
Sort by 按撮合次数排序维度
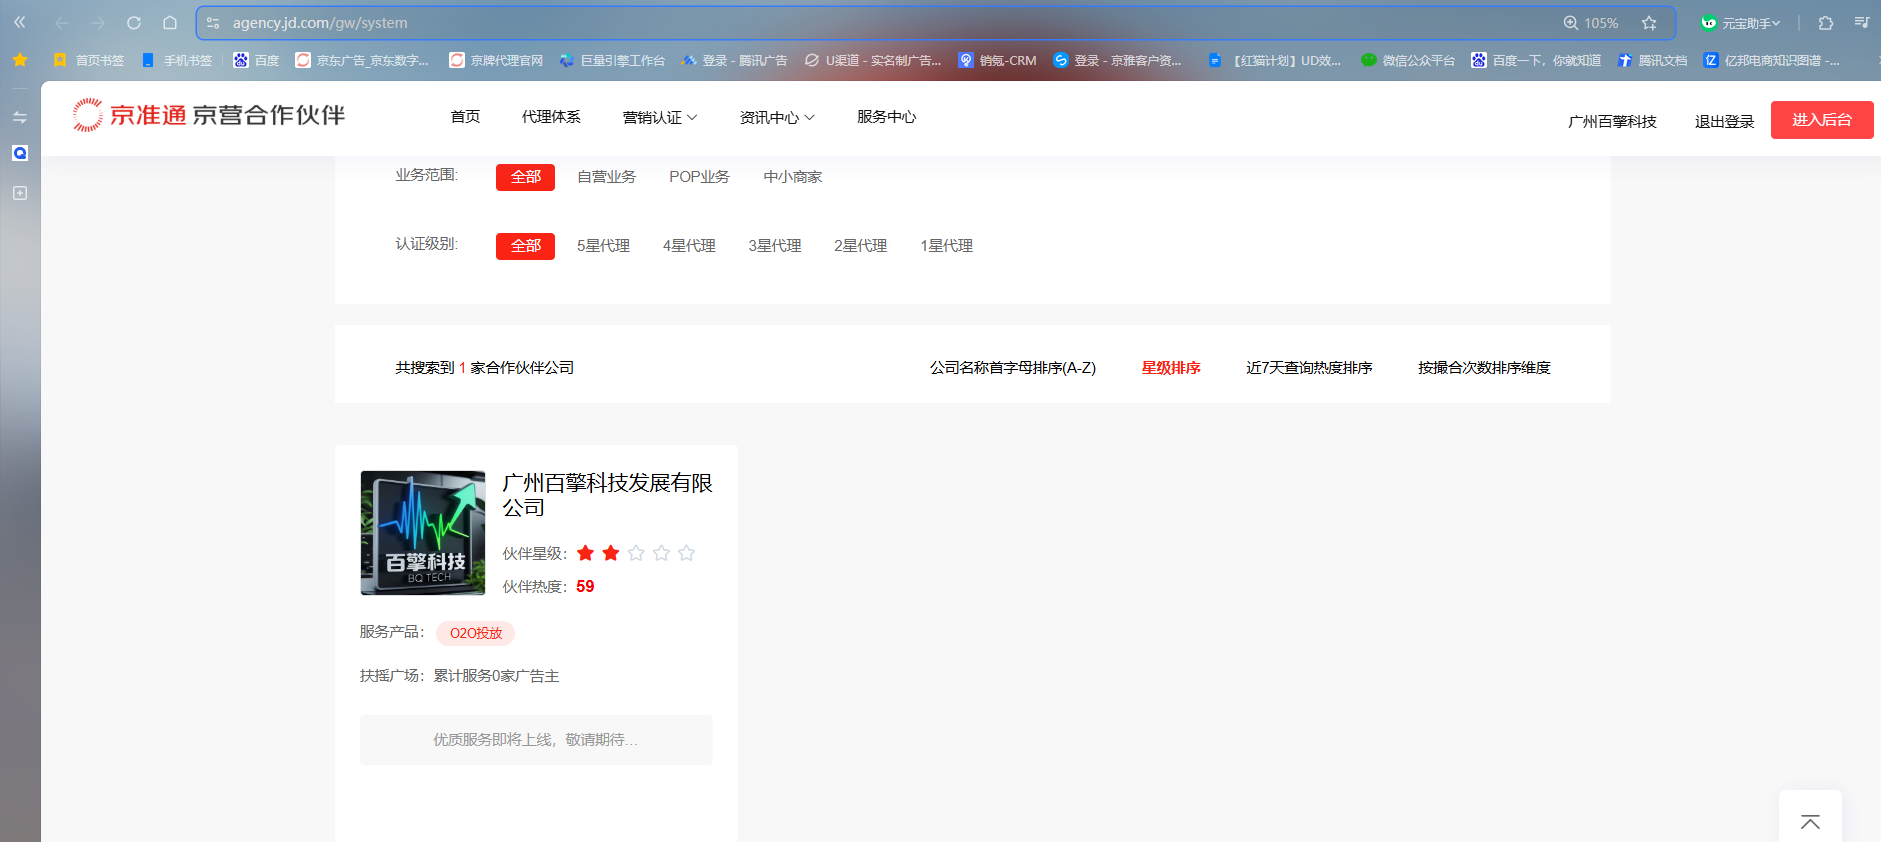[x=1484, y=368]
